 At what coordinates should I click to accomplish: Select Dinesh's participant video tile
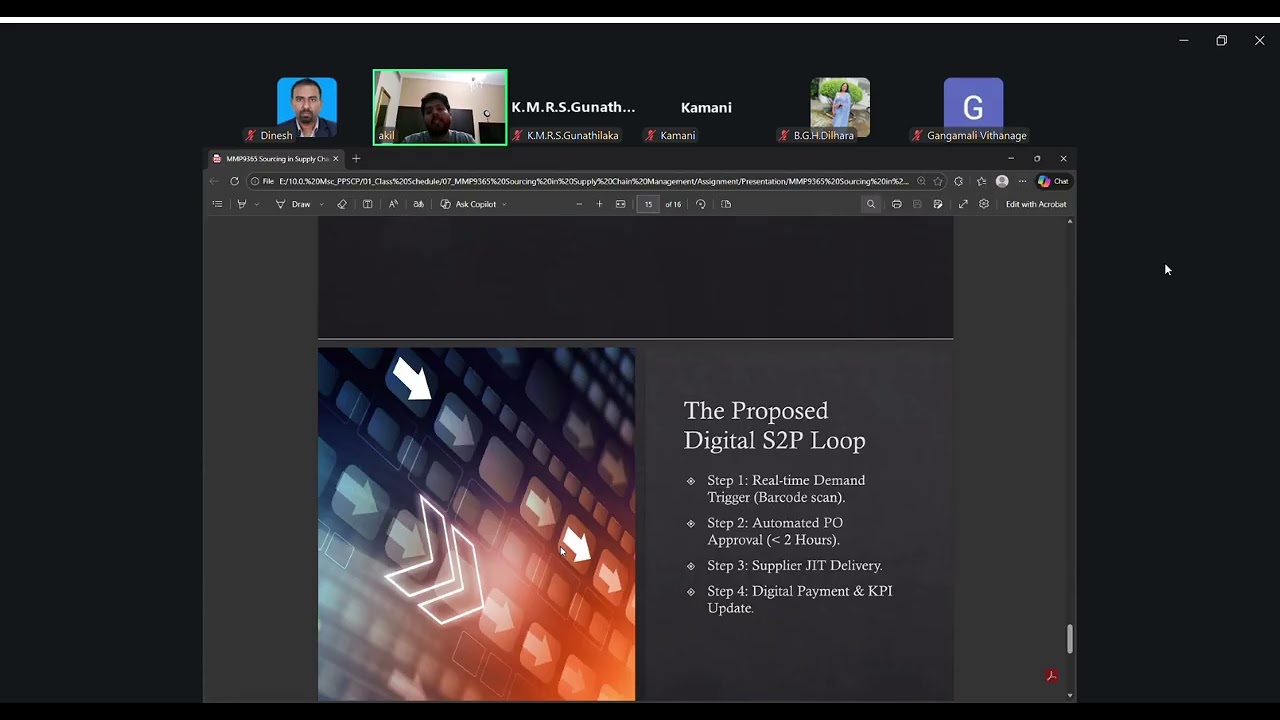point(306,109)
